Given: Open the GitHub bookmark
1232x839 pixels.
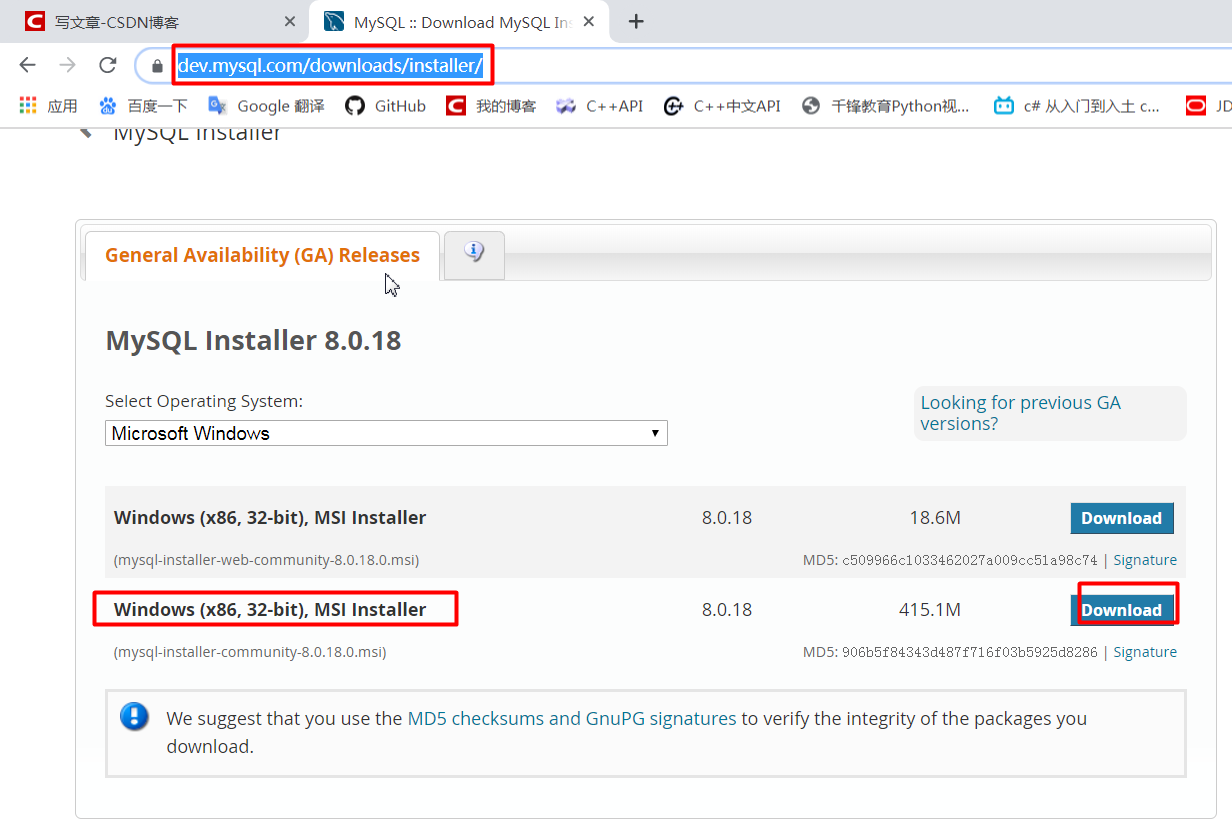Looking at the screenshot, I should click(386, 106).
